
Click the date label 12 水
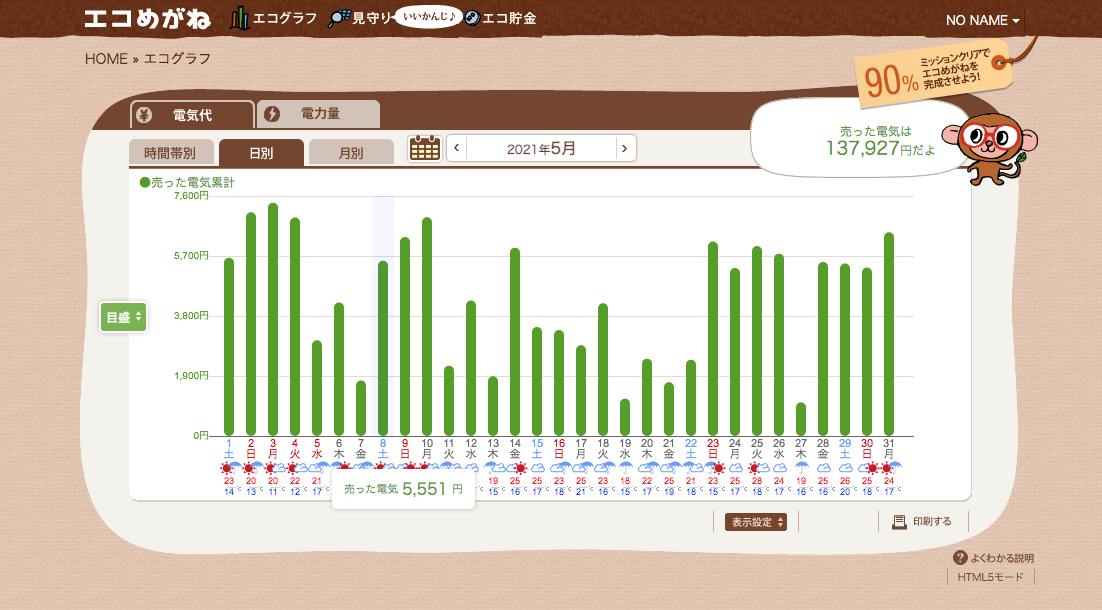(471, 449)
